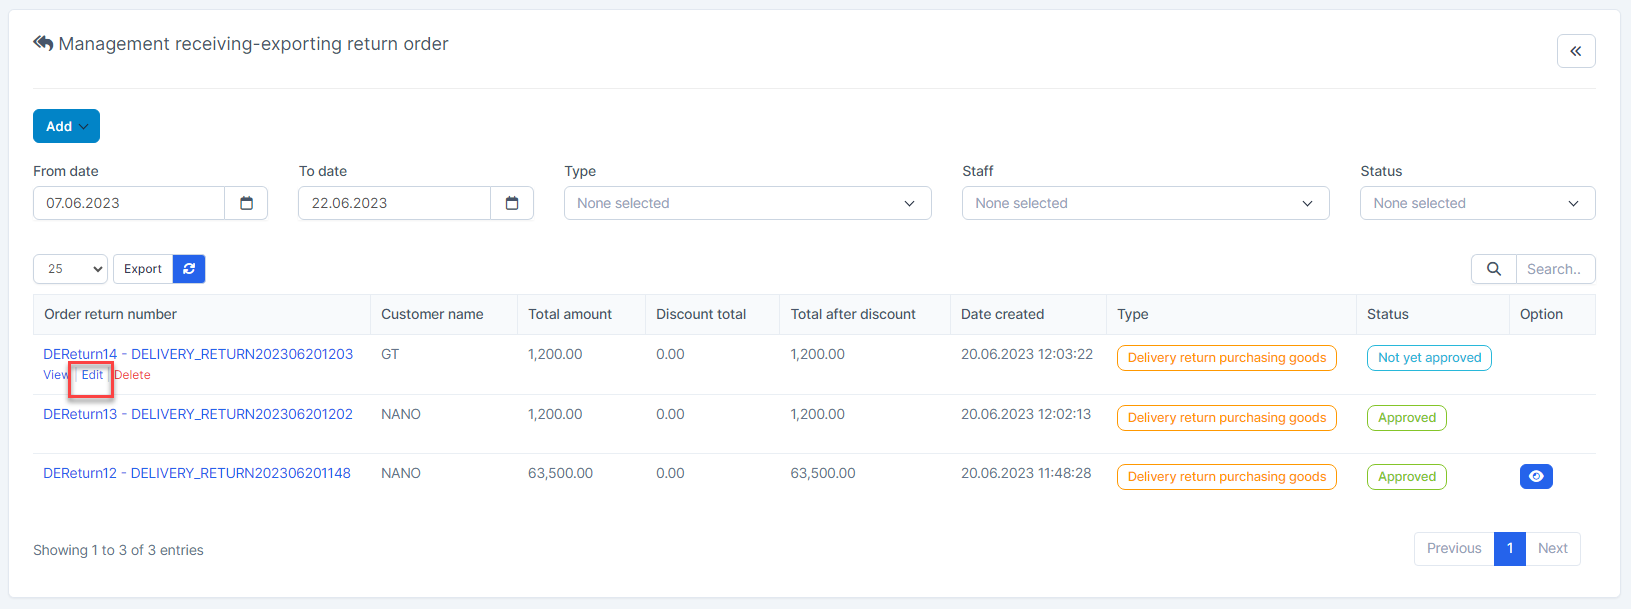Image resolution: width=1631 pixels, height=609 pixels.
Task: Expand the Add button dropdown
Action: [66, 126]
